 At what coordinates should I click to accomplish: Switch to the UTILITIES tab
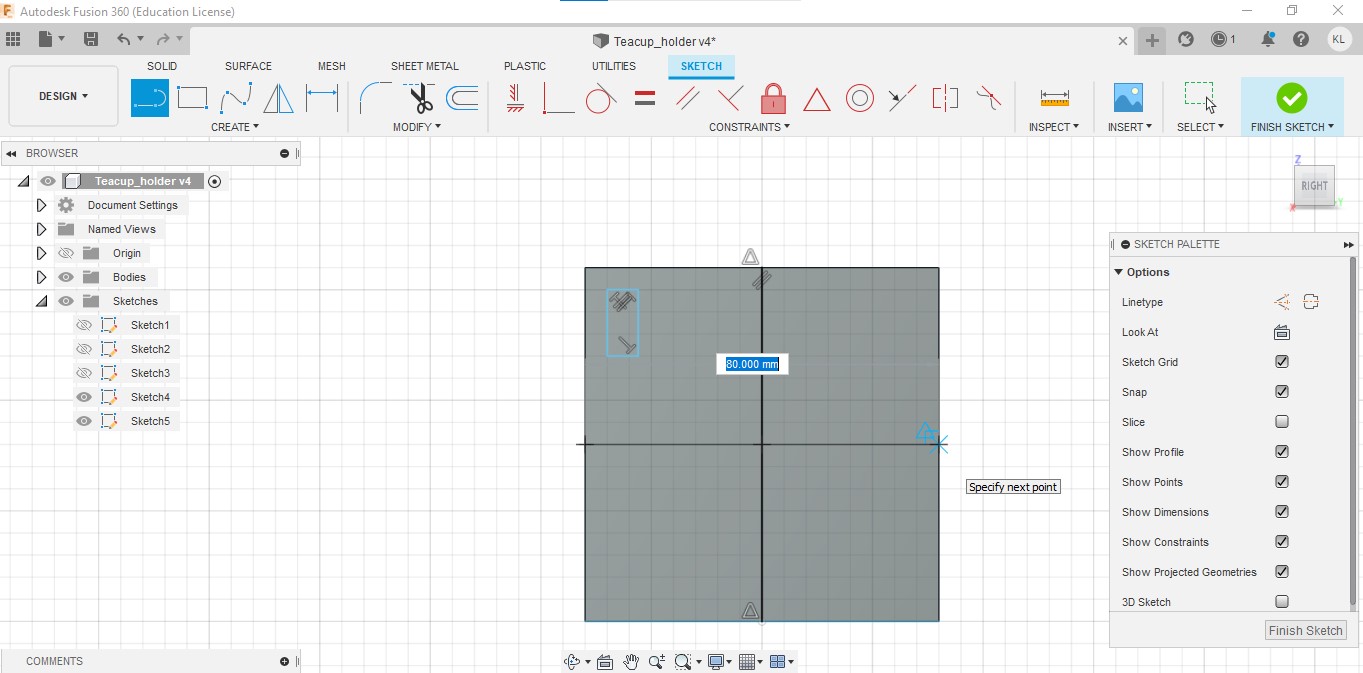pyautogui.click(x=614, y=66)
